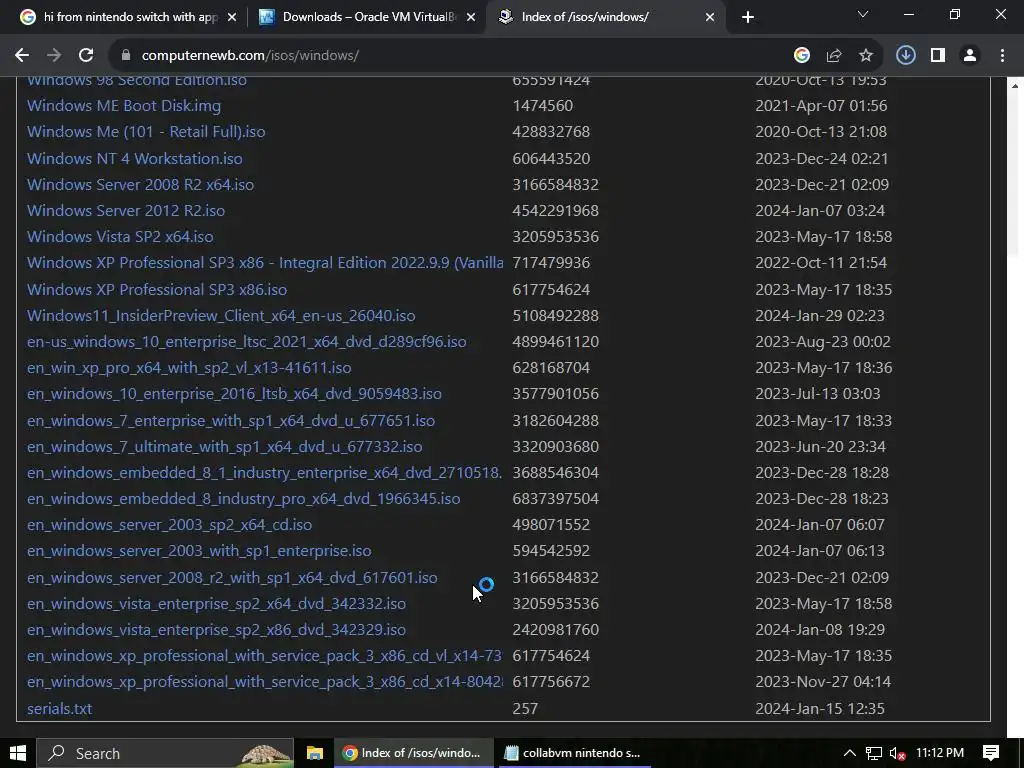1024x768 pixels.
Task: Download en_windows_server_2003_sp2_x64_cd.iso
Action: click(x=169, y=526)
